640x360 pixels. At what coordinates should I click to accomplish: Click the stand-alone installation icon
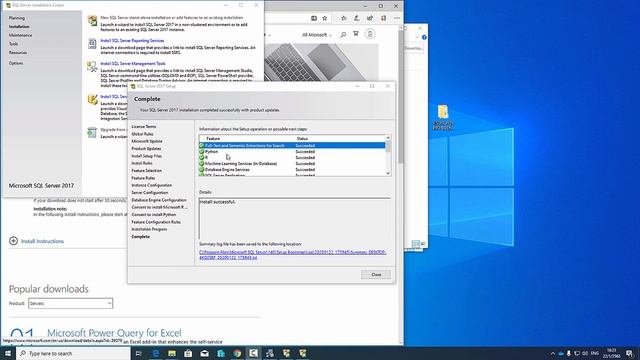[93, 20]
